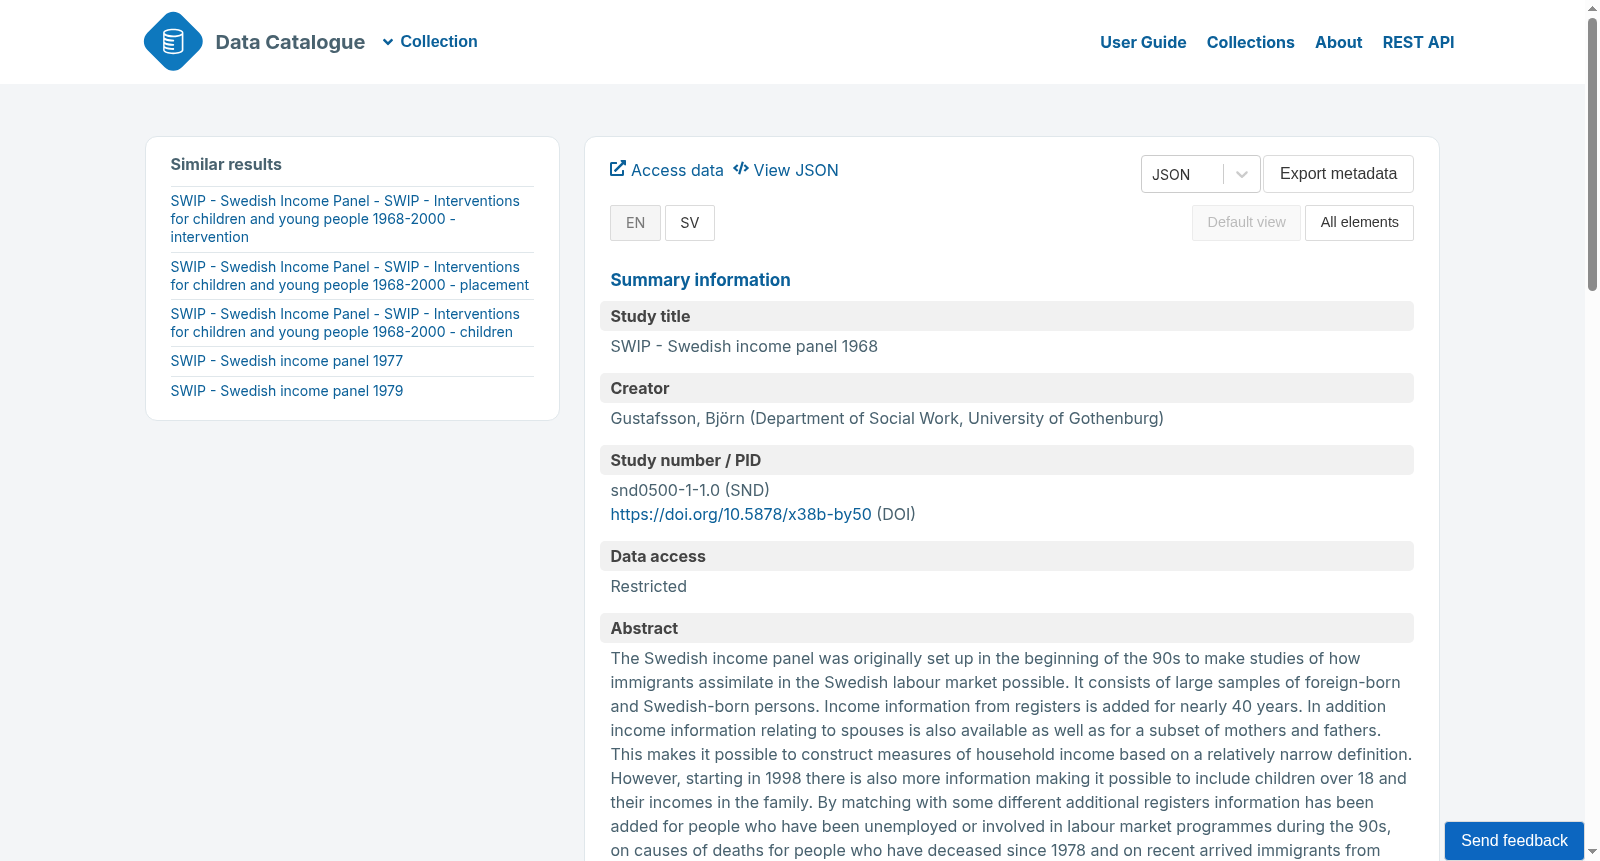Open the REST API page
1600x861 pixels.
click(x=1418, y=42)
